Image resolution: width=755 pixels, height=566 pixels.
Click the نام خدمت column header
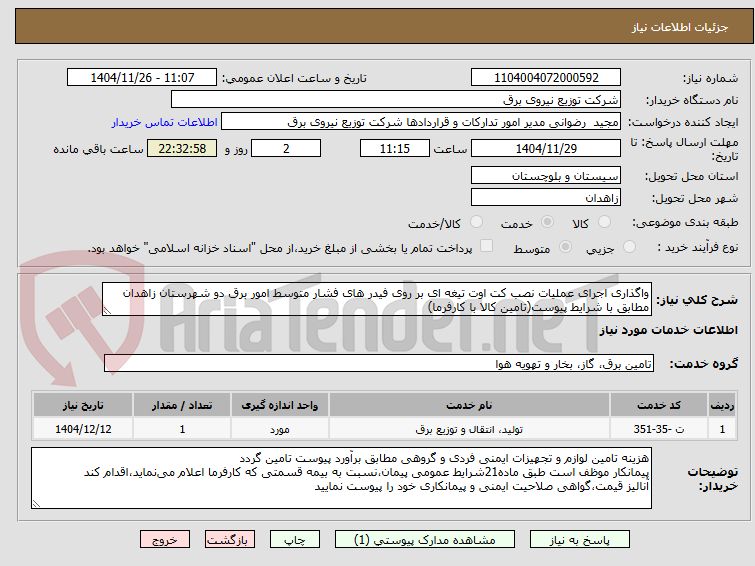point(469,405)
